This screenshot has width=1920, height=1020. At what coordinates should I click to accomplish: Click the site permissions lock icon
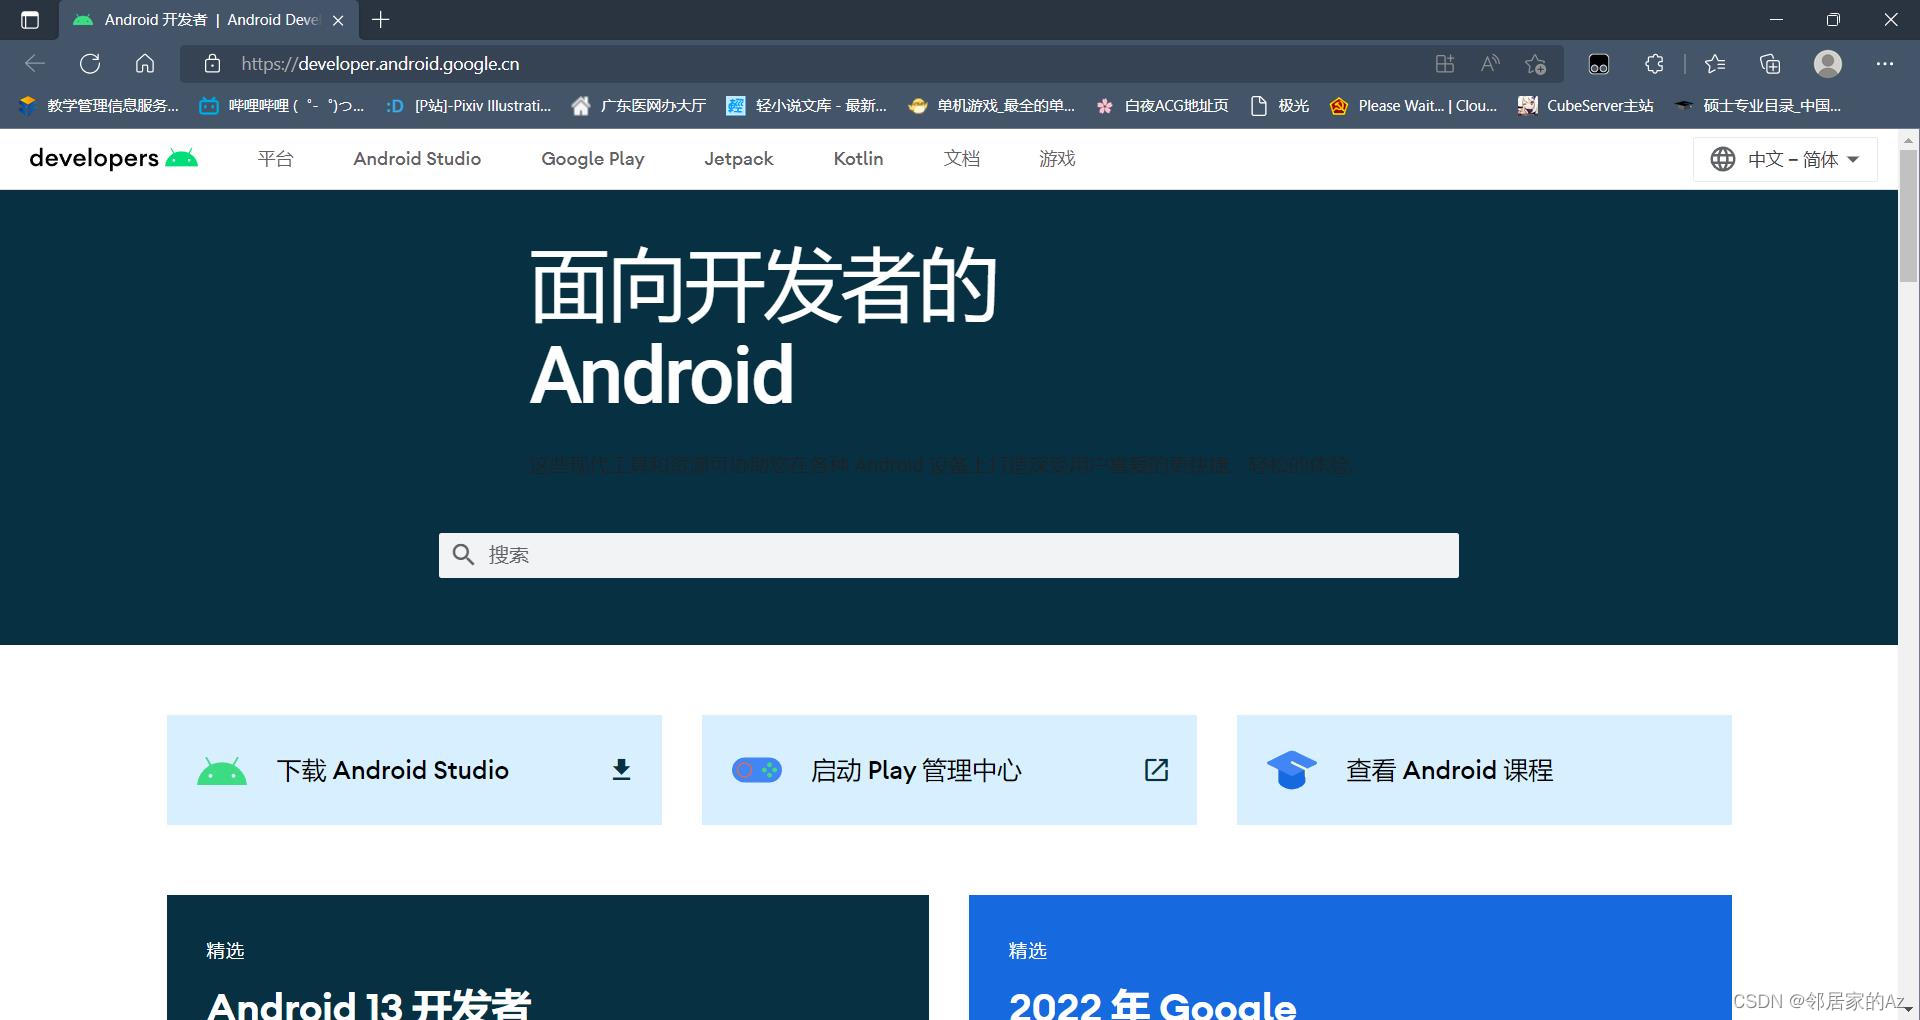(x=211, y=63)
